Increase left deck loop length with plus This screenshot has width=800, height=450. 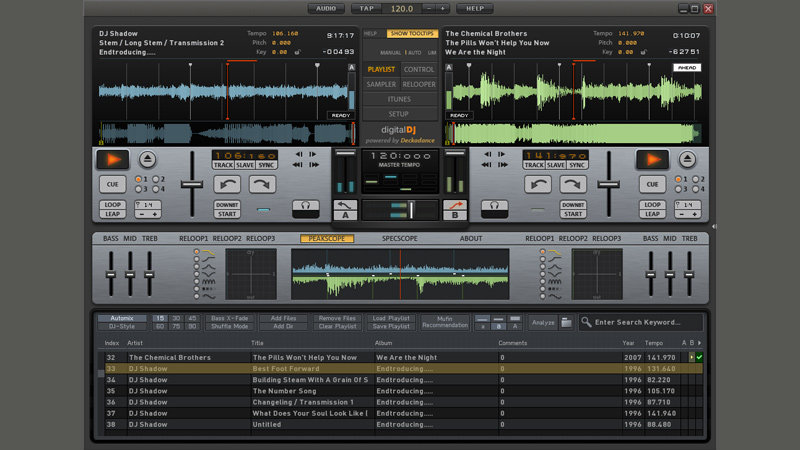tap(155, 214)
